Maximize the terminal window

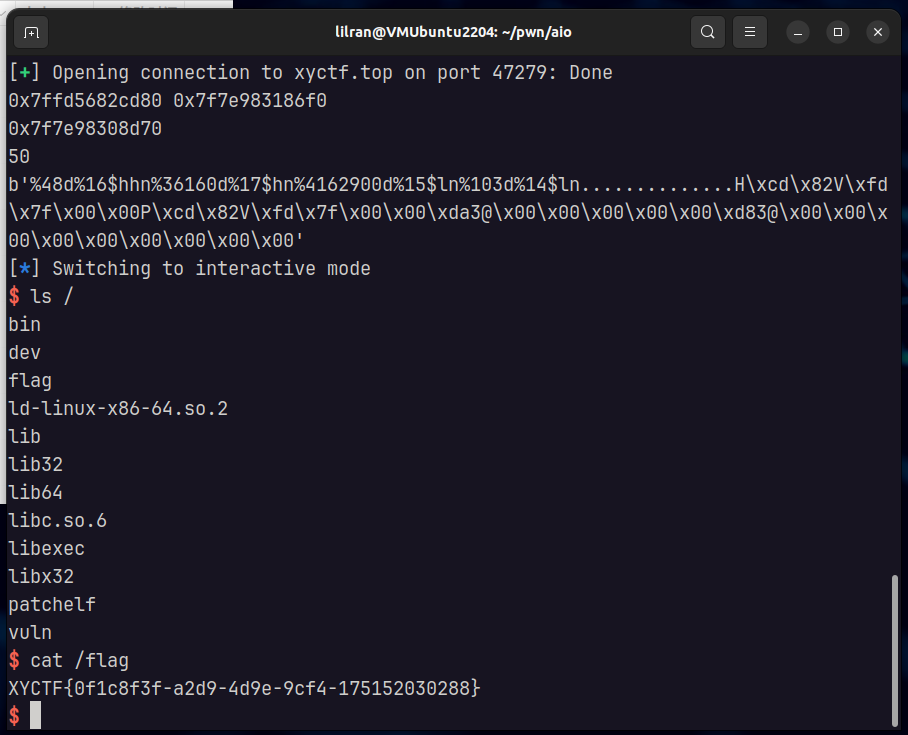click(837, 31)
